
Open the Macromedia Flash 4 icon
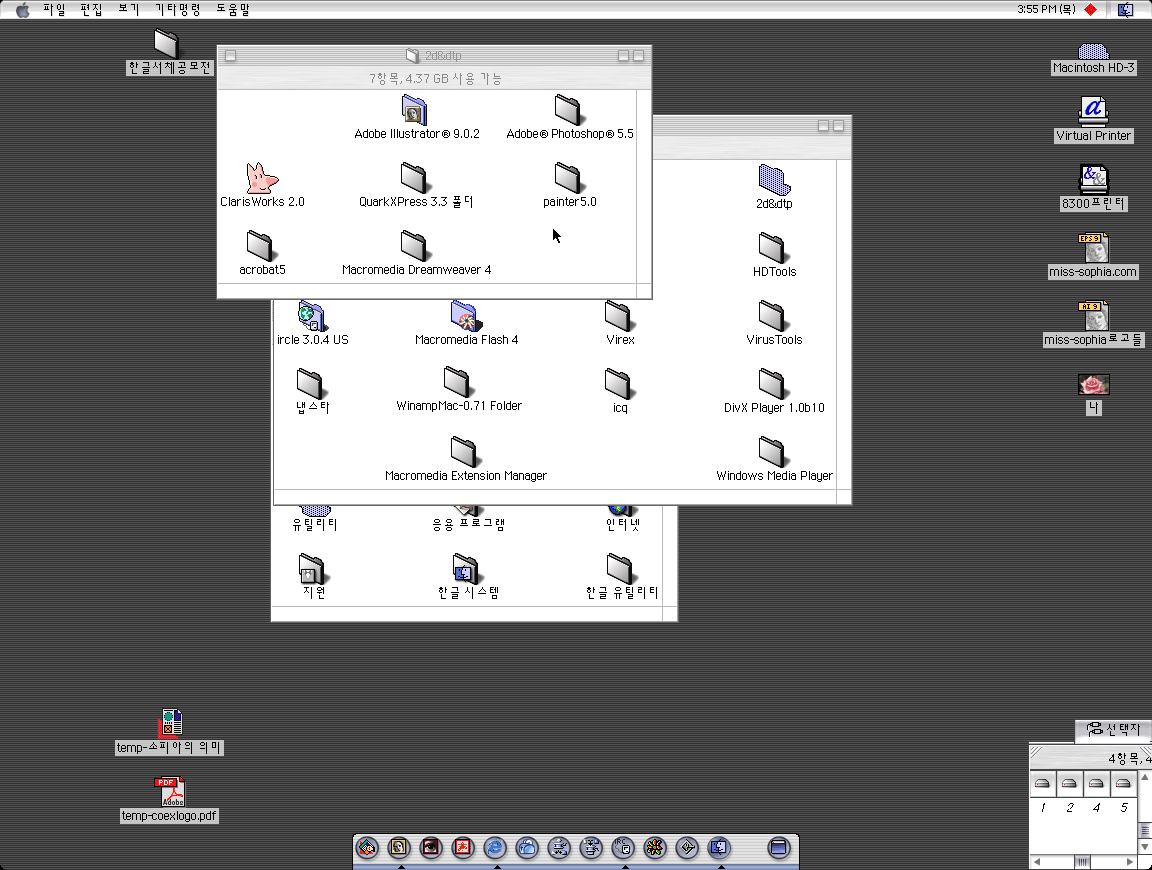coord(465,316)
